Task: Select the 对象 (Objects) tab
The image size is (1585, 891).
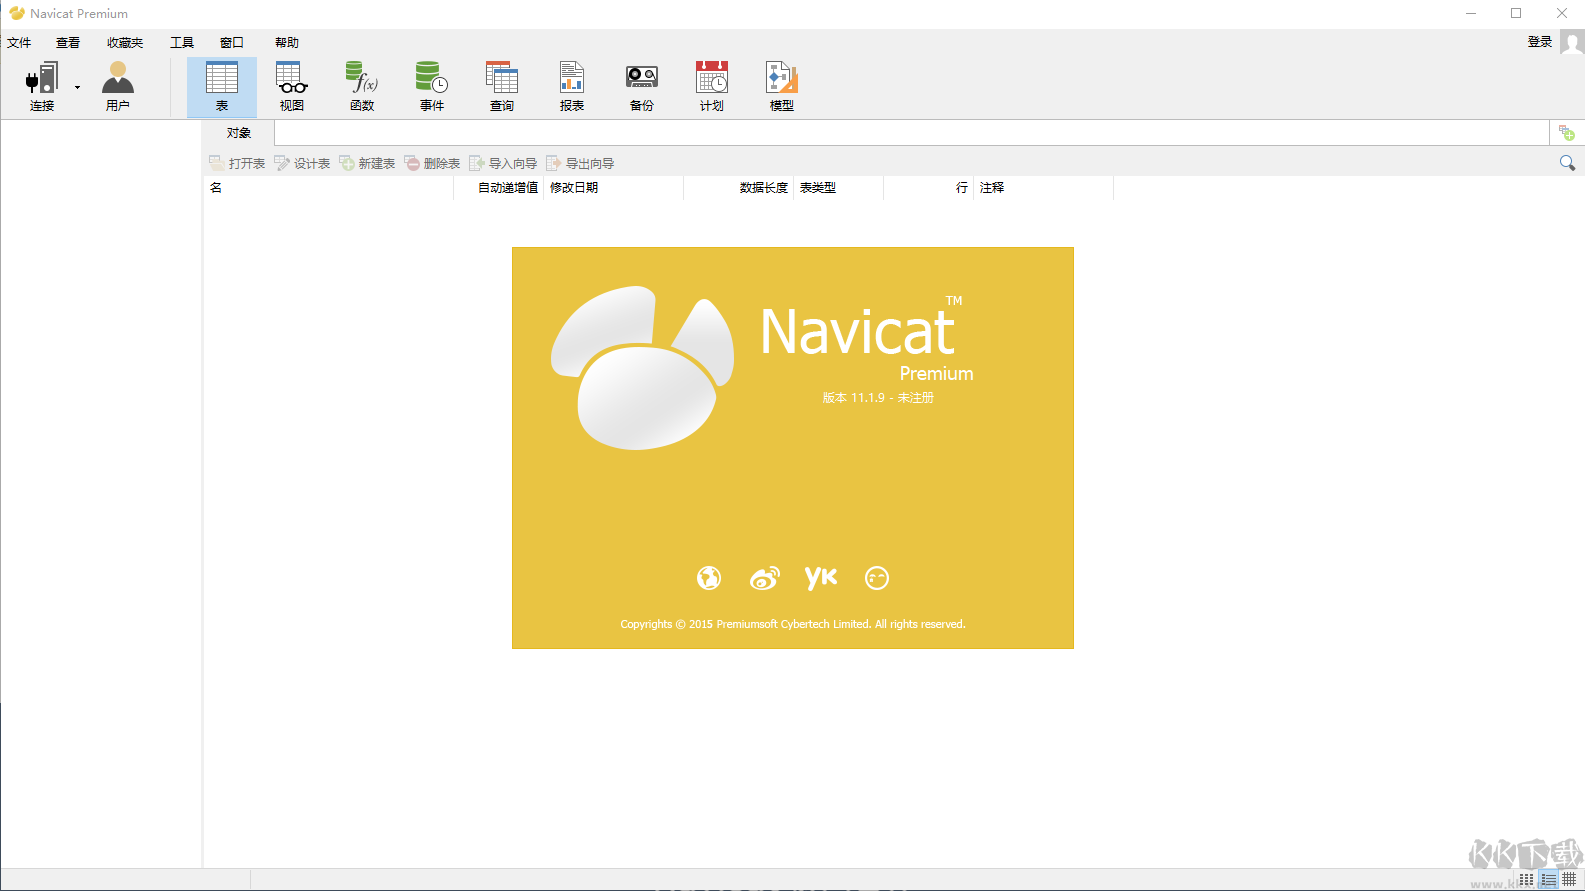Action: tap(239, 133)
